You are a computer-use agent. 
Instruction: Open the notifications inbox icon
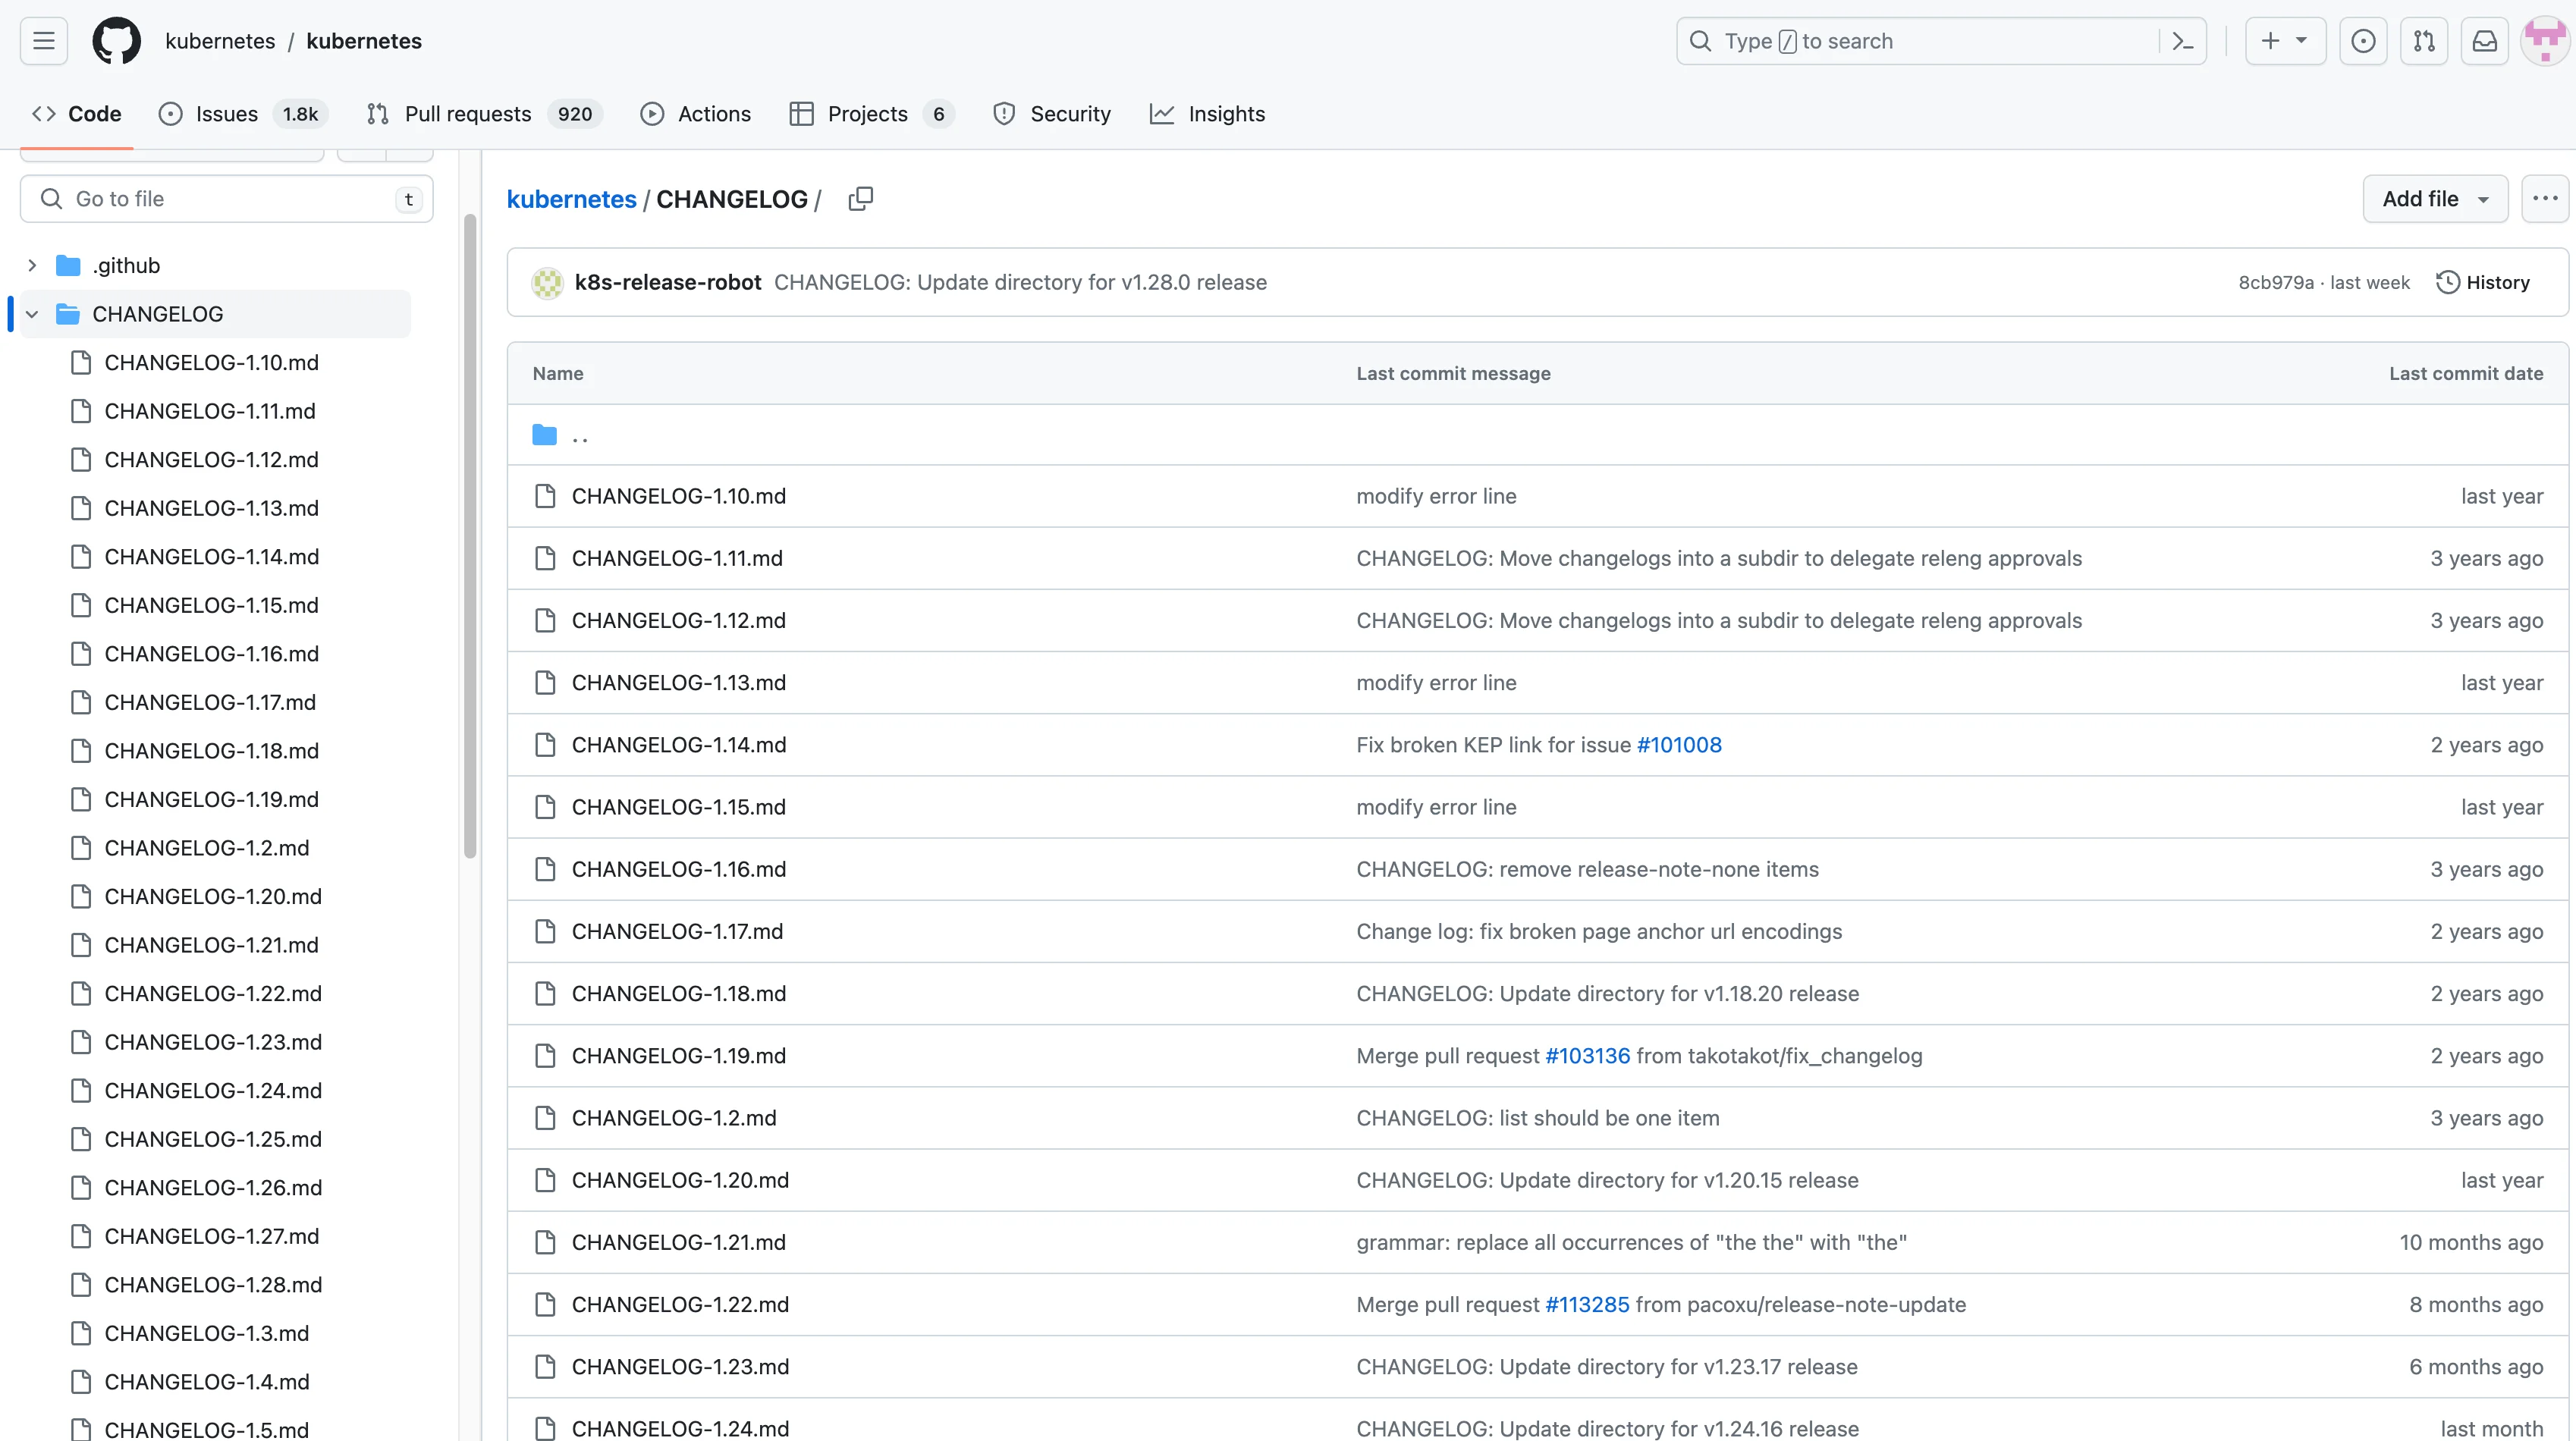[x=2485, y=41]
